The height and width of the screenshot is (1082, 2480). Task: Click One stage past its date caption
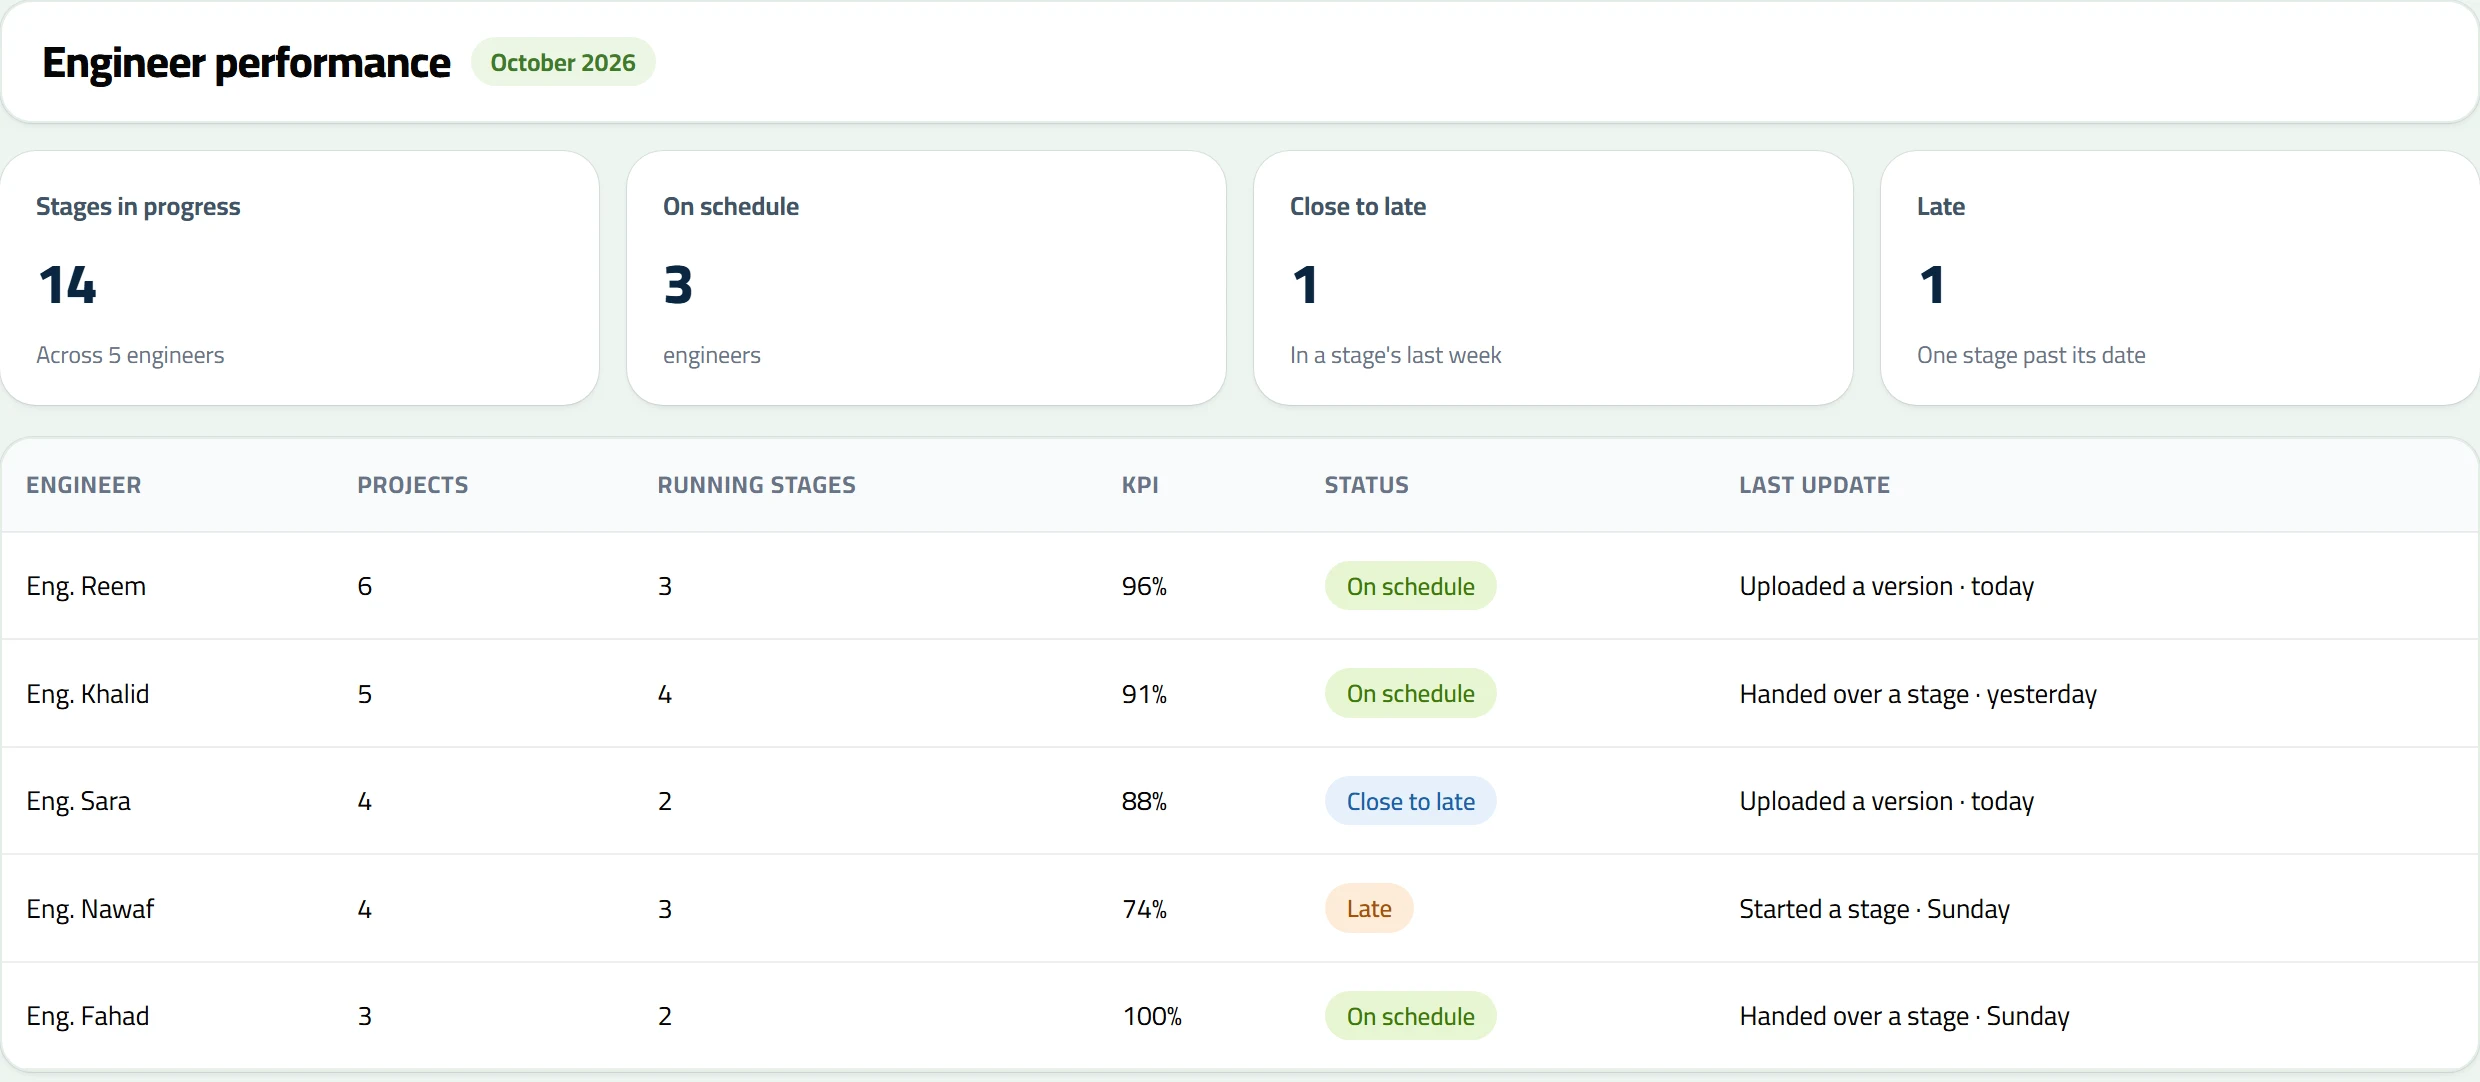coord(2031,355)
